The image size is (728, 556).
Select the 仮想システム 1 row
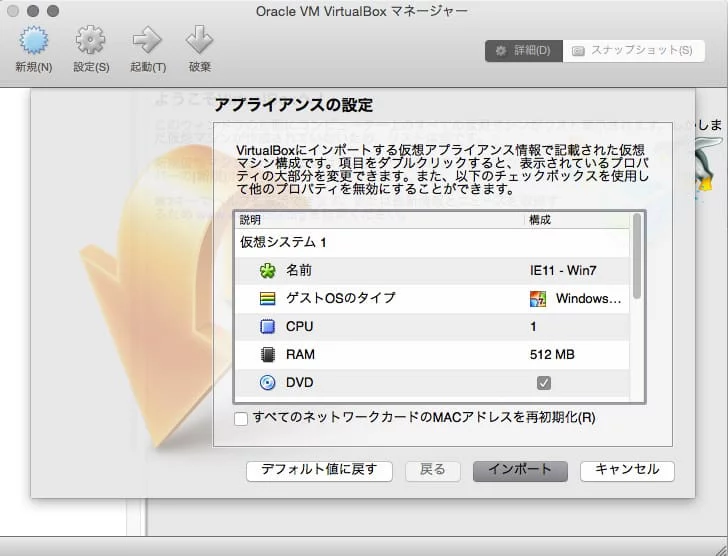tap(433, 242)
